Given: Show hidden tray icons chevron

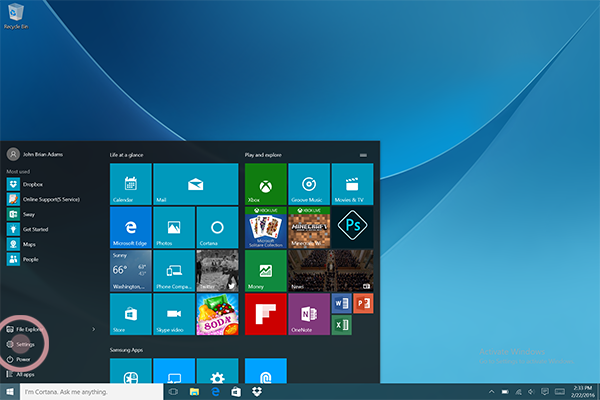Looking at the screenshot, I should click(492, 392).
